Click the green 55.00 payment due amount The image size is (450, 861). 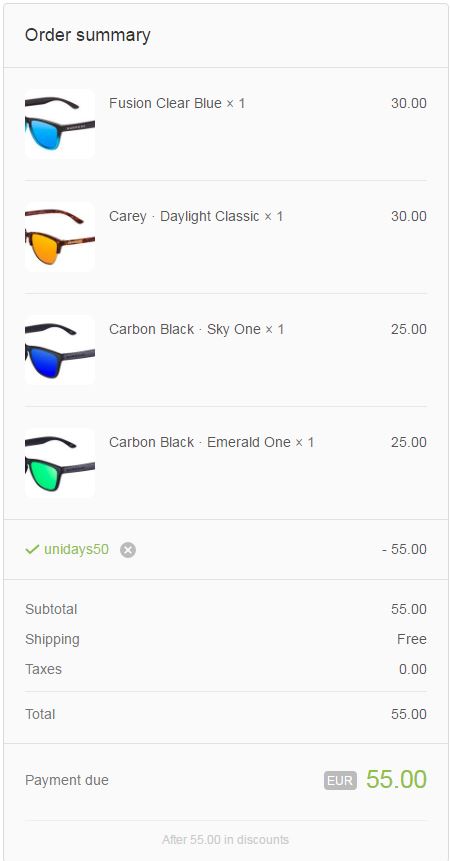[x=396, y=780]
